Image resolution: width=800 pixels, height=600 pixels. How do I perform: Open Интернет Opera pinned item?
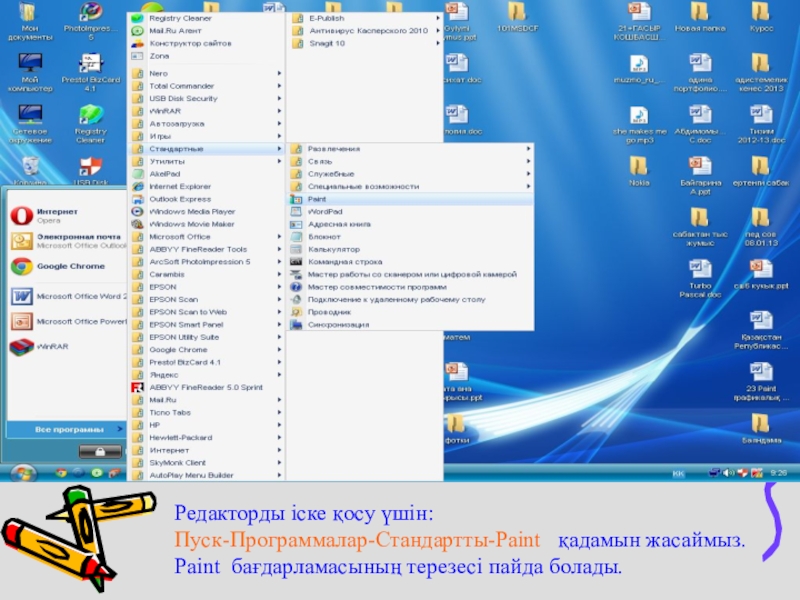(x=67, y=215)
